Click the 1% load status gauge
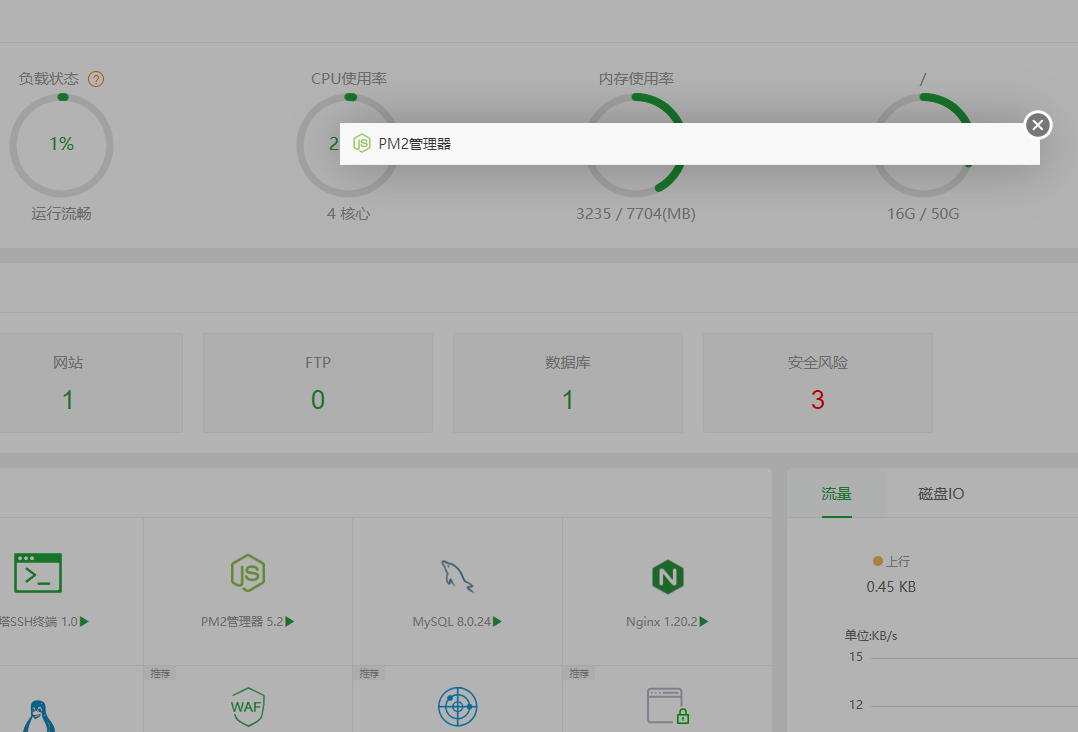The image size is (1078, 732). [62, 145]
